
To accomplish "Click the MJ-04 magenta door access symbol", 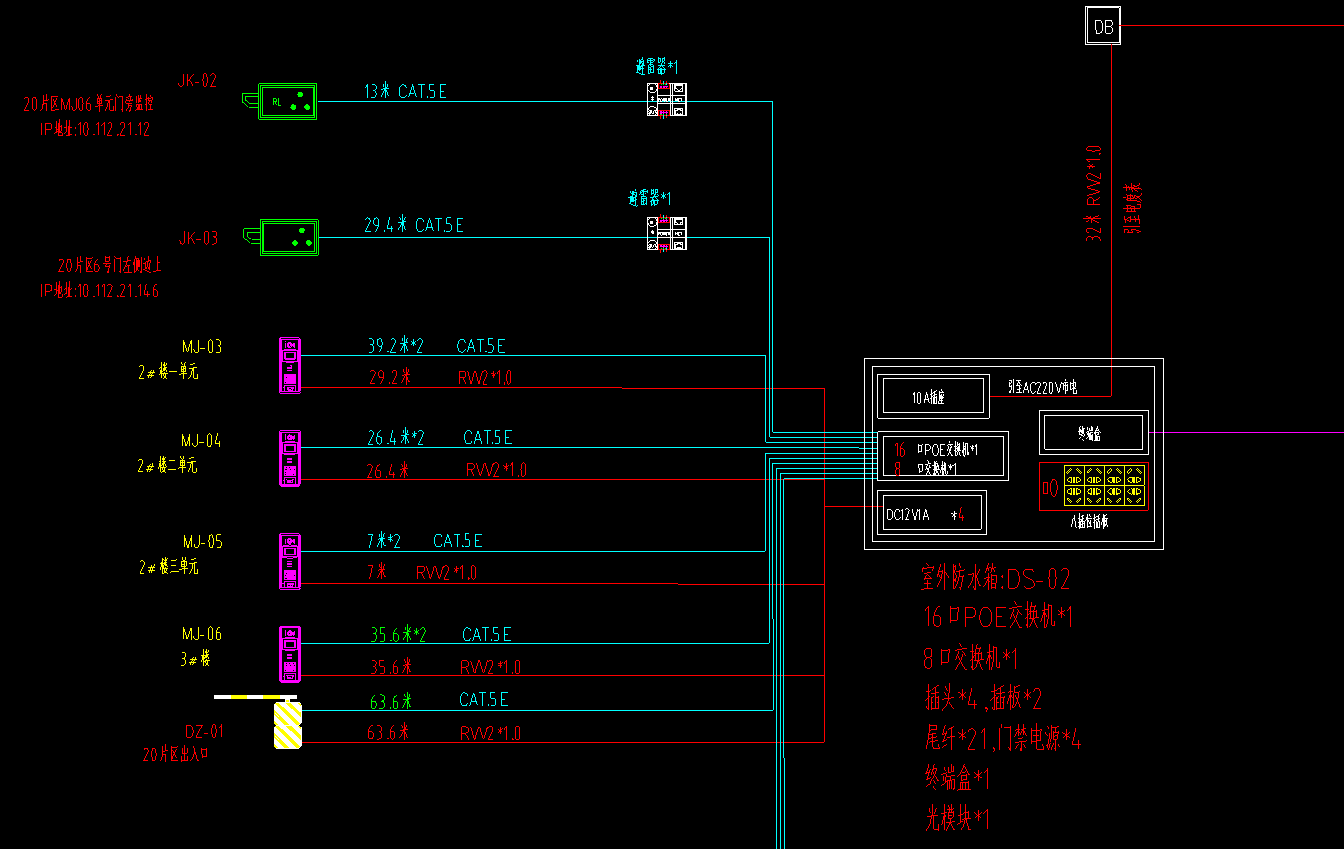I will (290, 458).
